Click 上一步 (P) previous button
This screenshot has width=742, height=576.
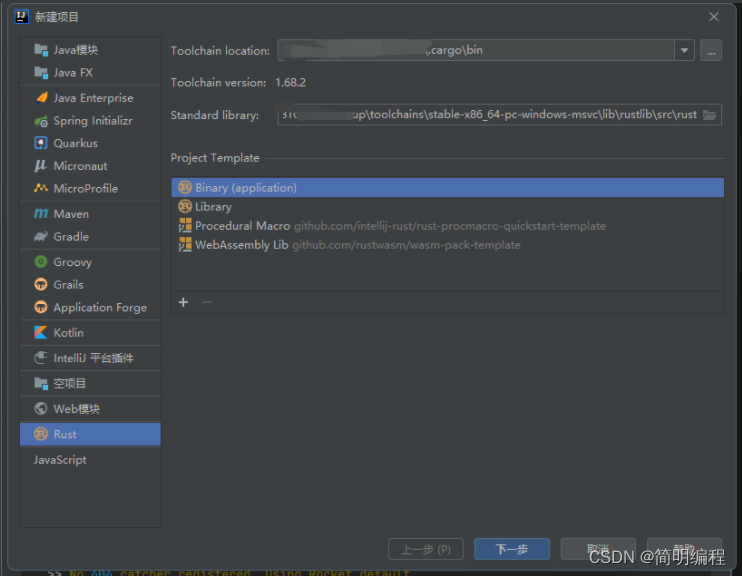point(426,549)
